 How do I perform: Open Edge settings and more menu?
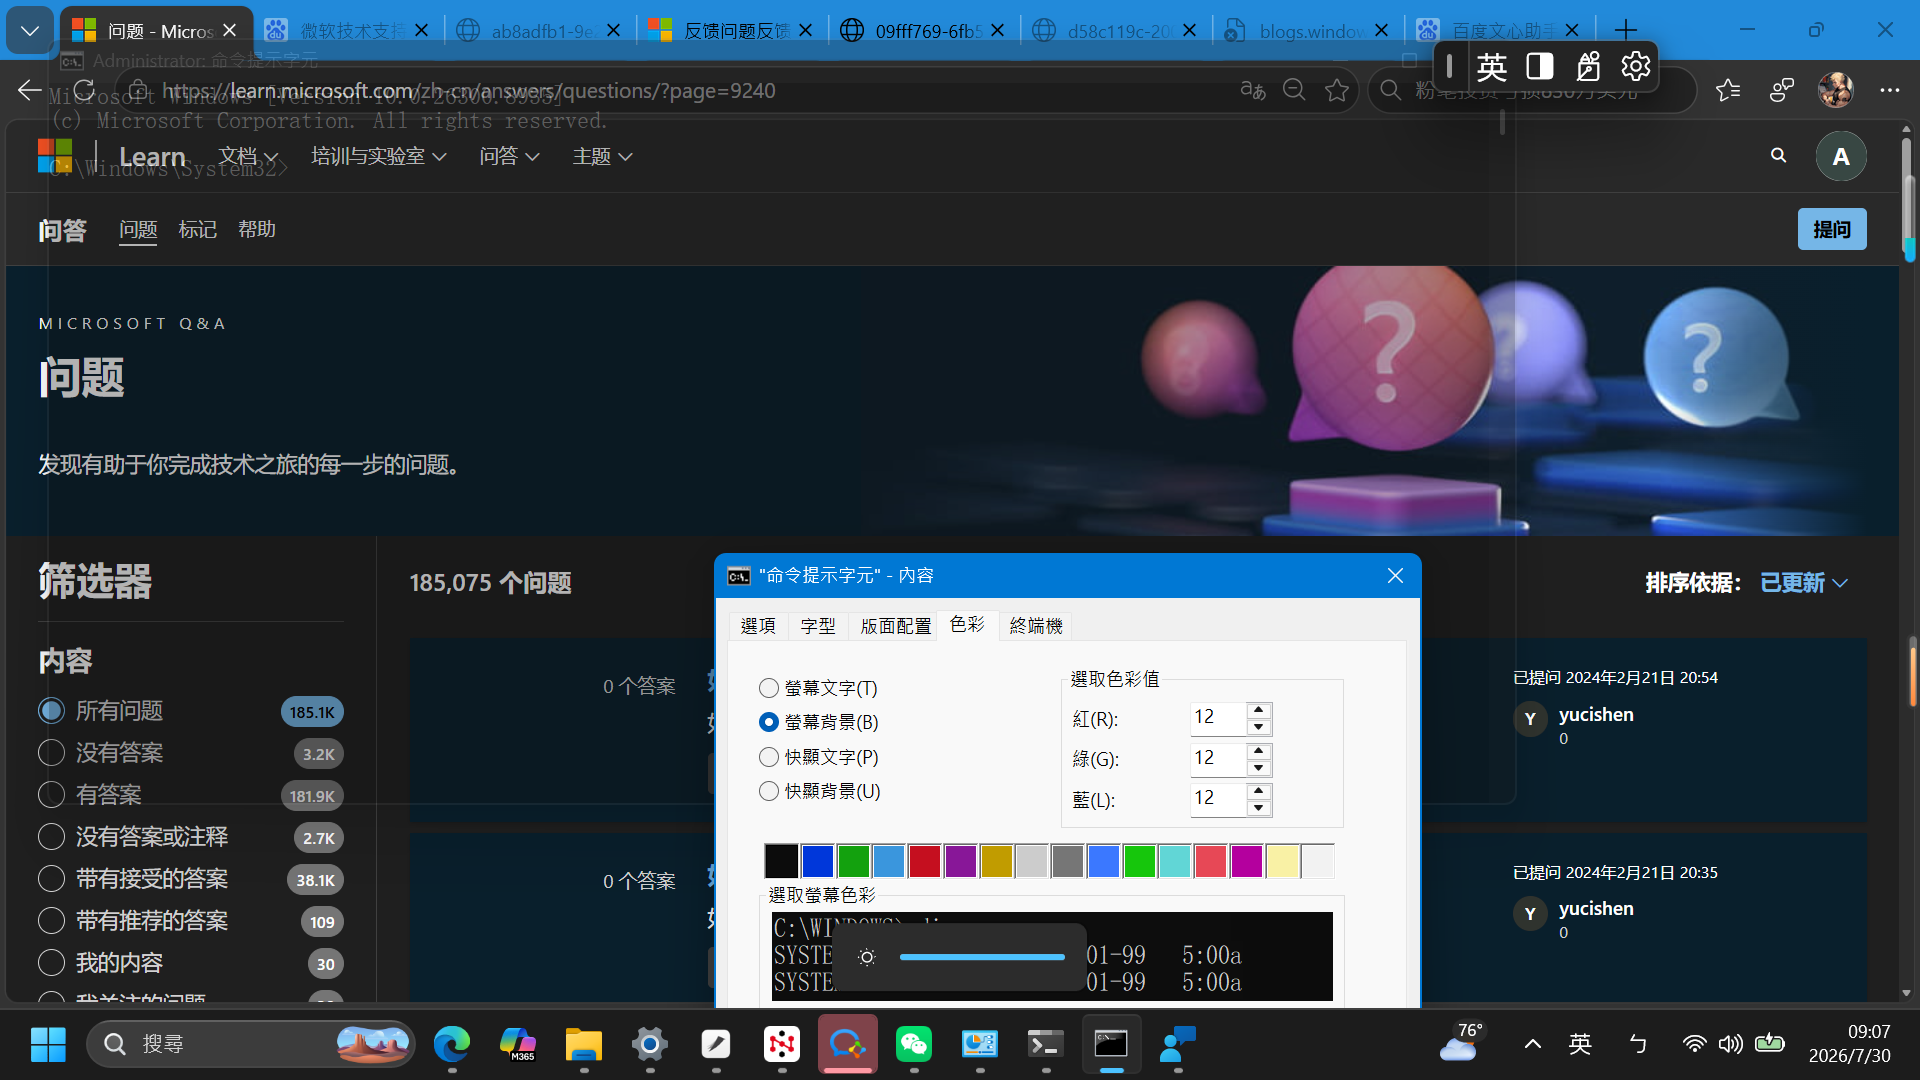click(x=1889, y=90)
